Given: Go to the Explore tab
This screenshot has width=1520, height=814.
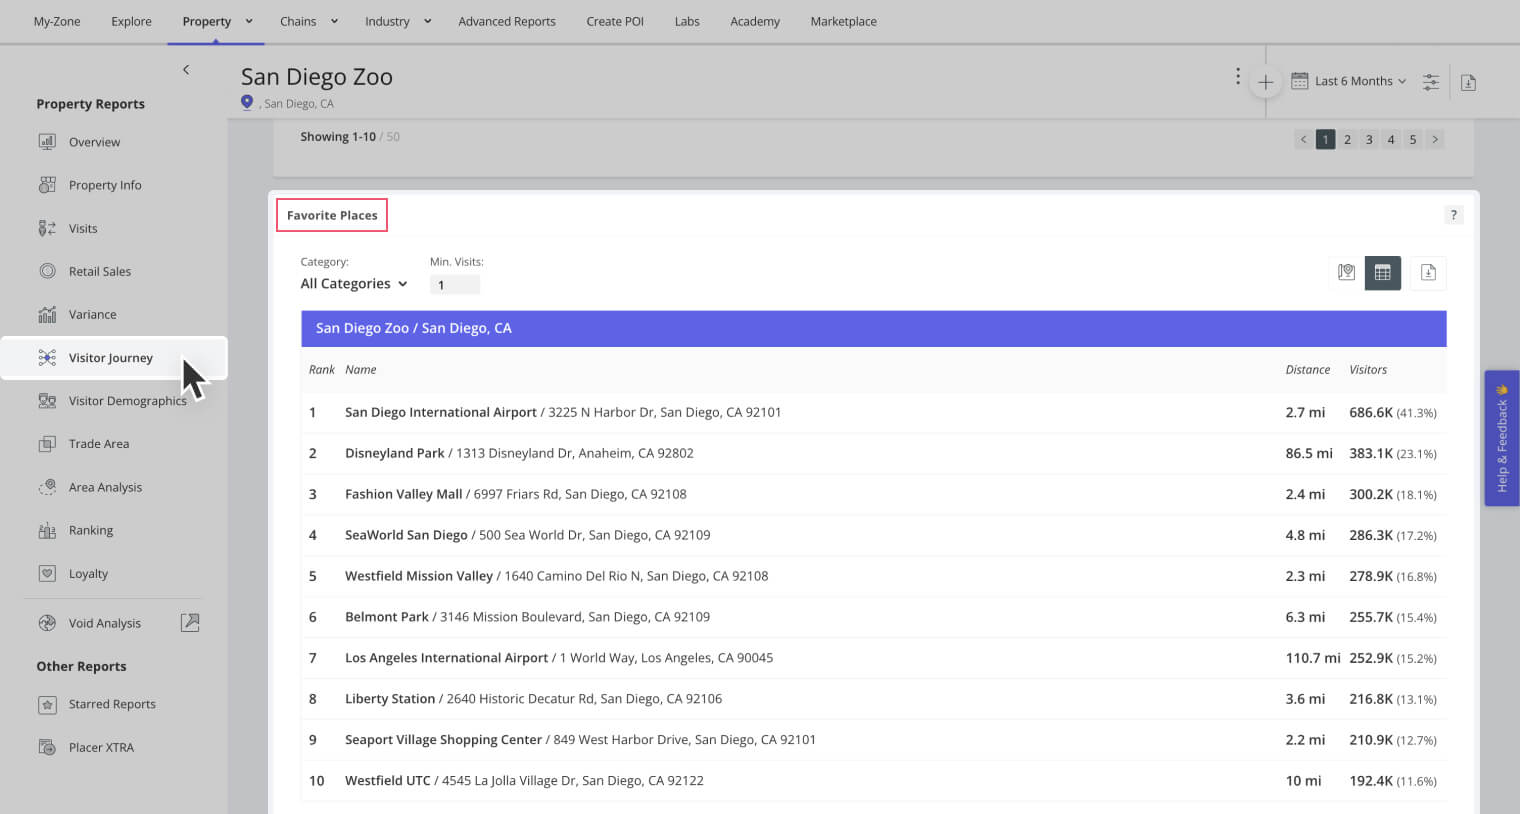Looking at the screenshot, I should coord(131,21).
